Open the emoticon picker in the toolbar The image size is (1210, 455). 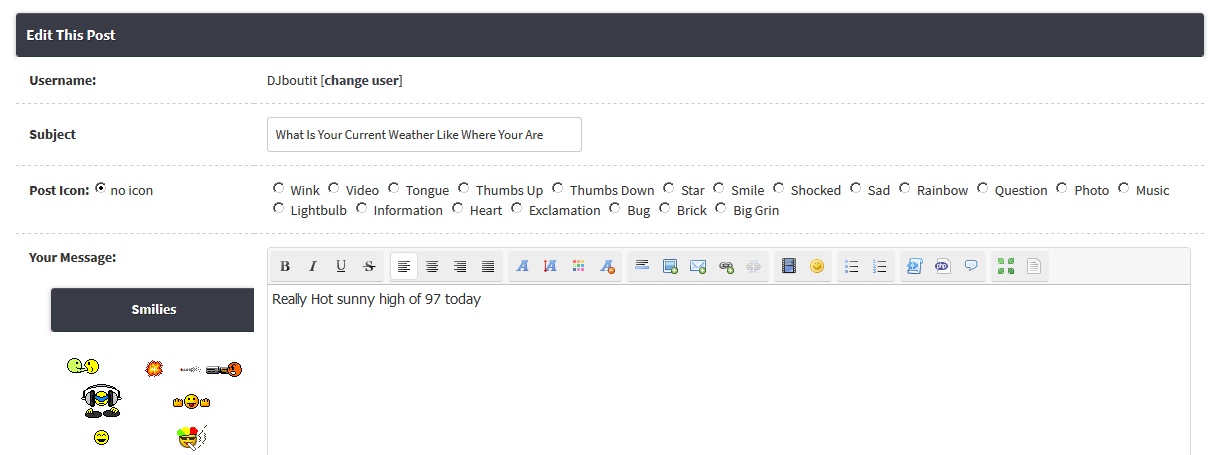tap(817, 266)
